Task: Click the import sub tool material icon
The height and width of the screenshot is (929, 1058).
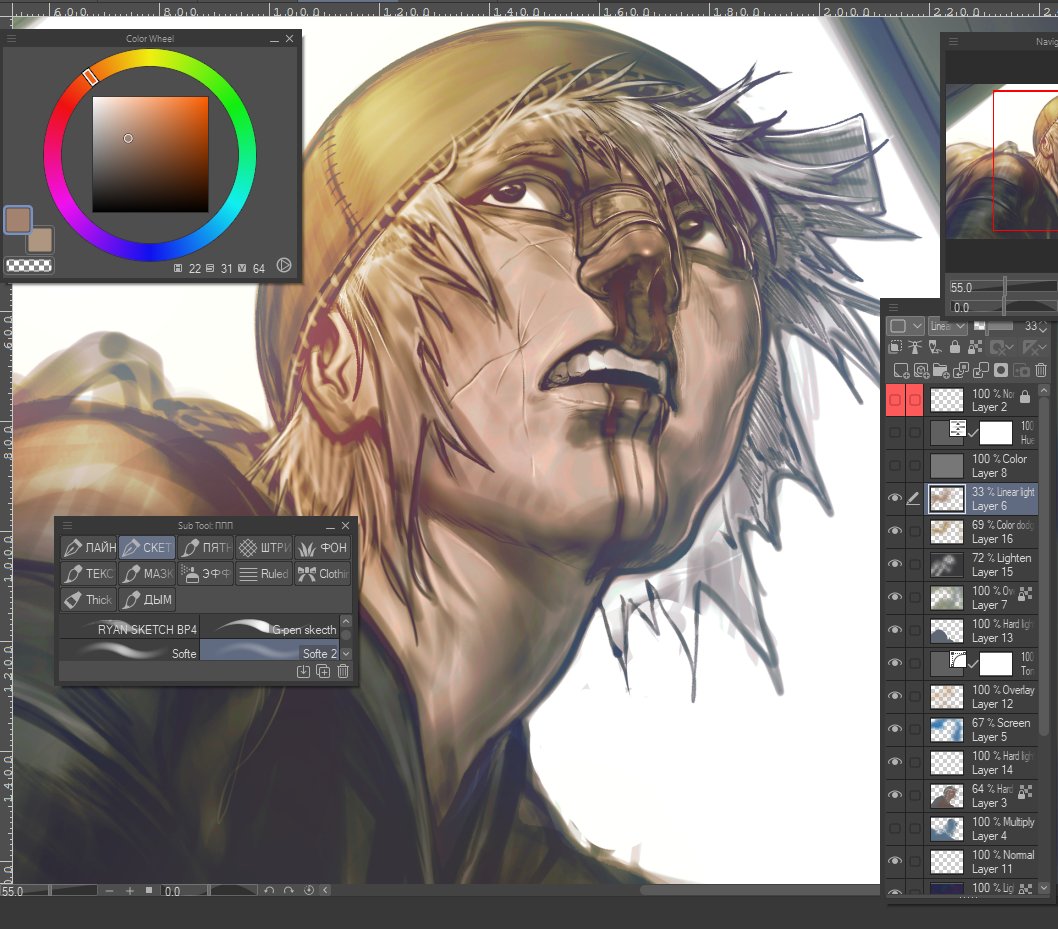Action: 304,671
